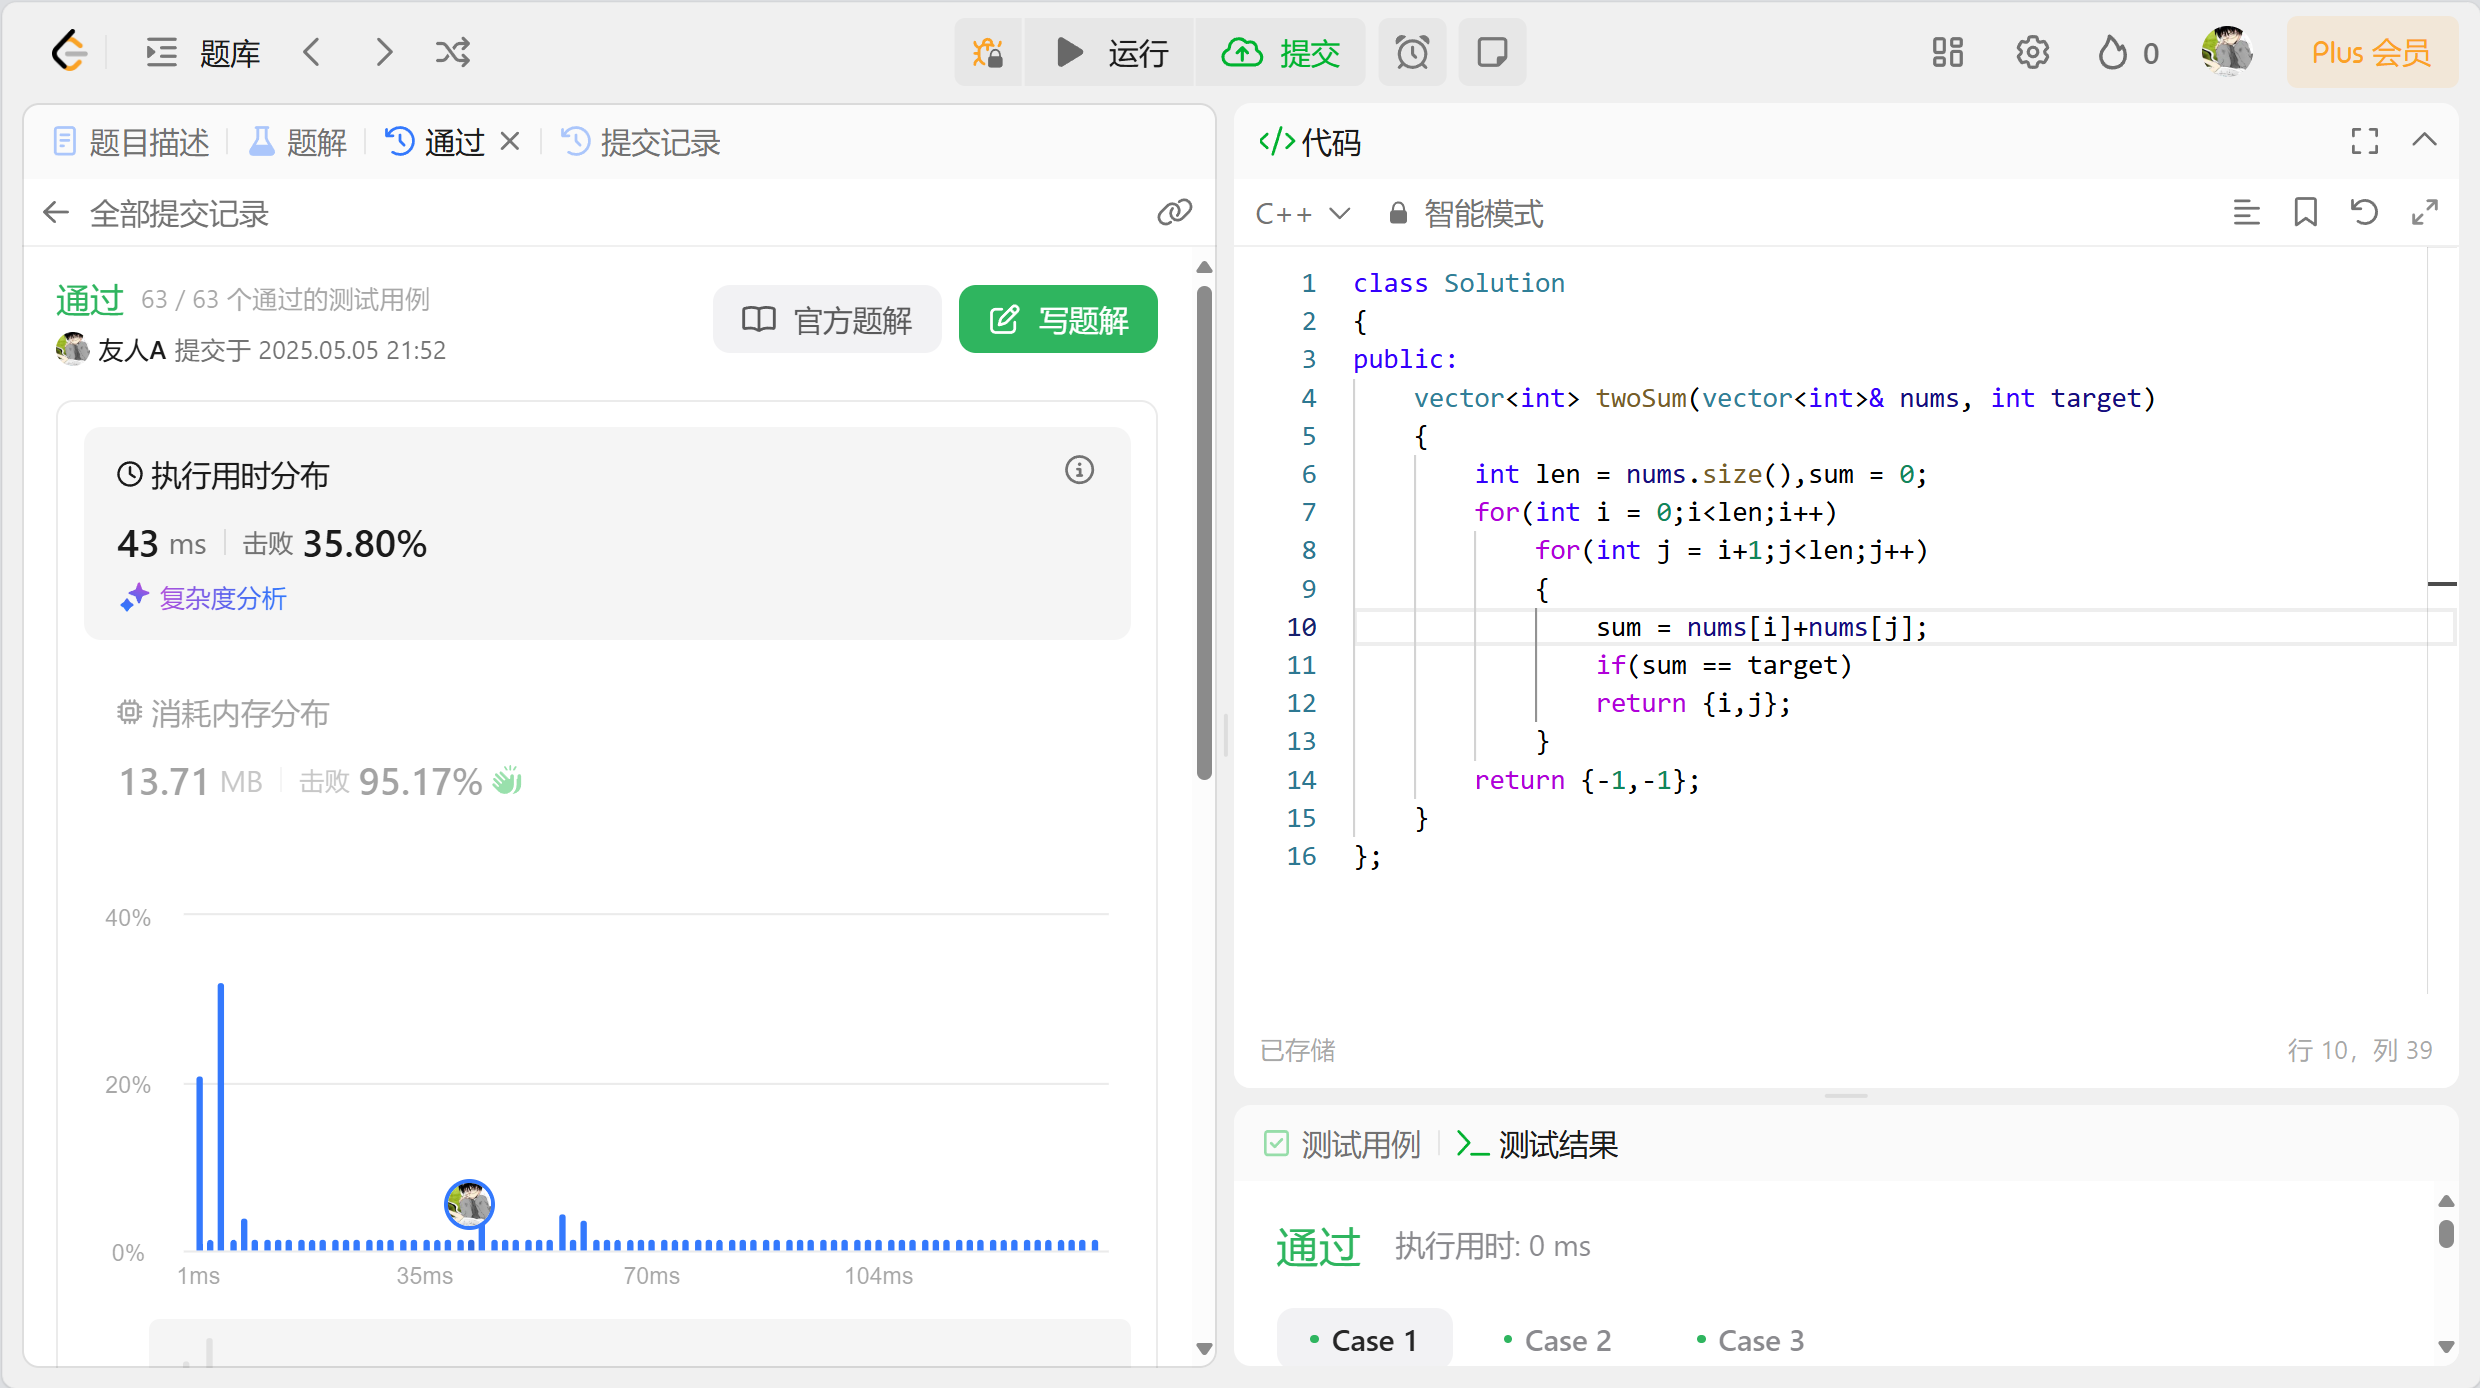The height and width of the screenshot is (1388, 2480).
Task: Click the shuffle random problem icon
Action: 453,52
